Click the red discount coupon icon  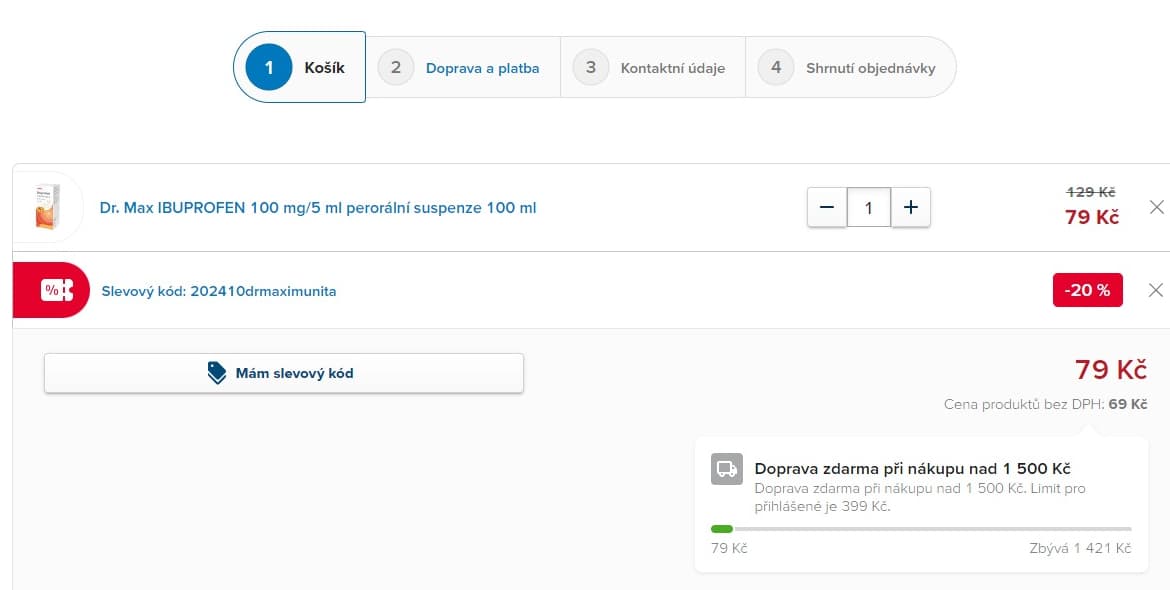(x=51, y=290)
